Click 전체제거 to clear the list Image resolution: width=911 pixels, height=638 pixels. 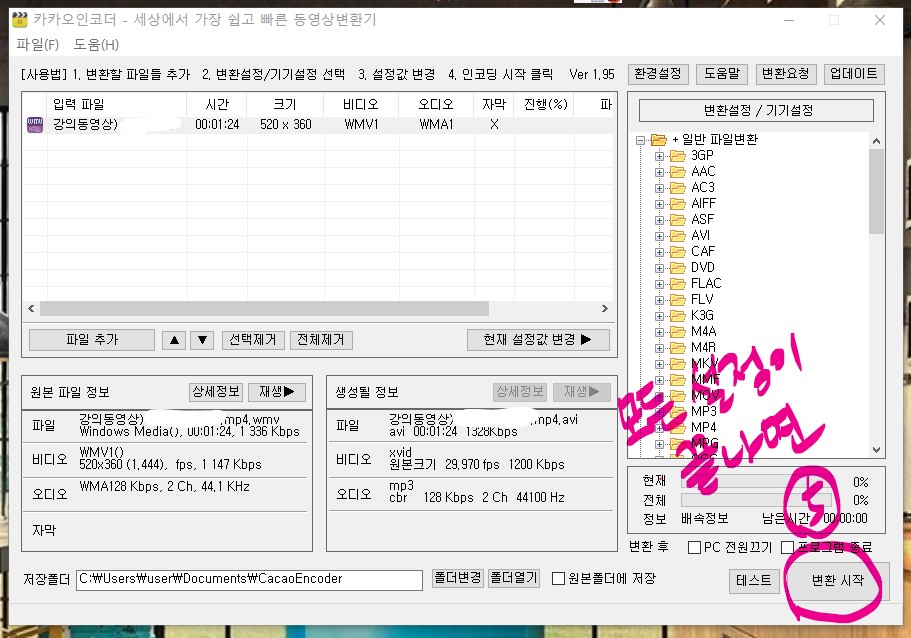coord(321,340)
